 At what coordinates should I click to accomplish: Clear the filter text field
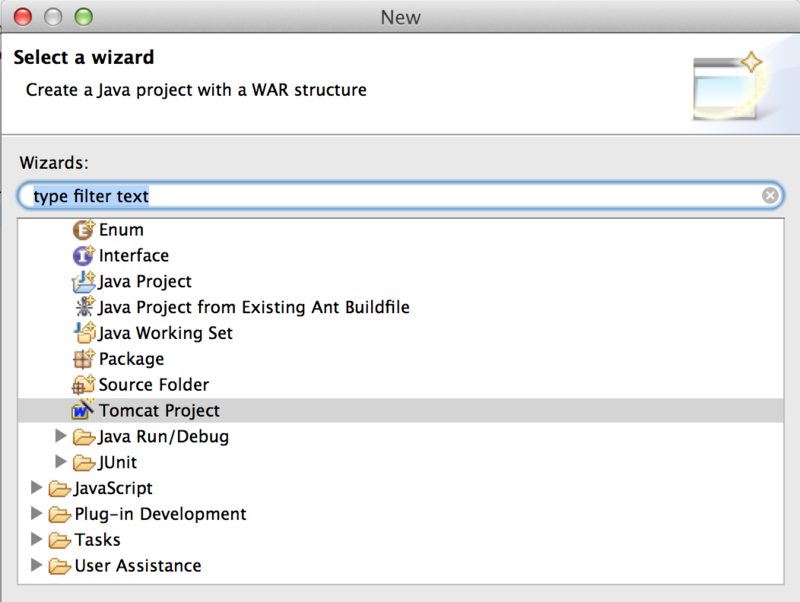(770, 196)
